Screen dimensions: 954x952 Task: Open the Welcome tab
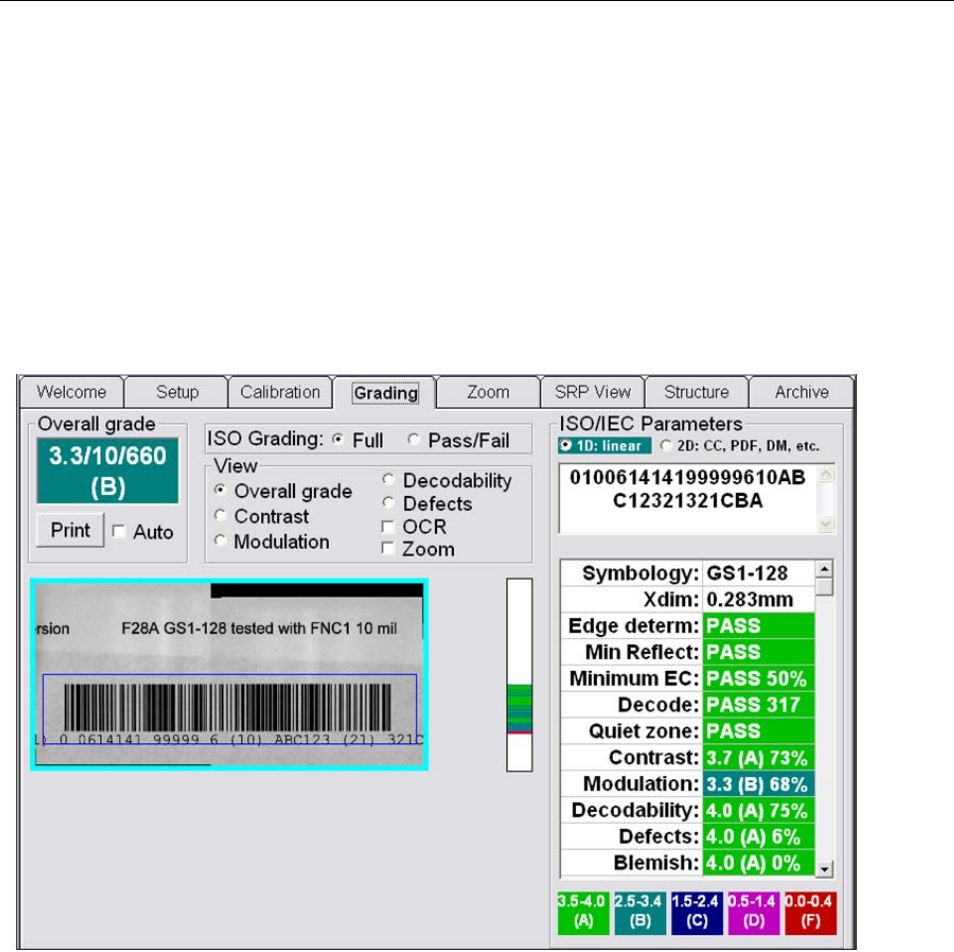(x=72, y=392)
